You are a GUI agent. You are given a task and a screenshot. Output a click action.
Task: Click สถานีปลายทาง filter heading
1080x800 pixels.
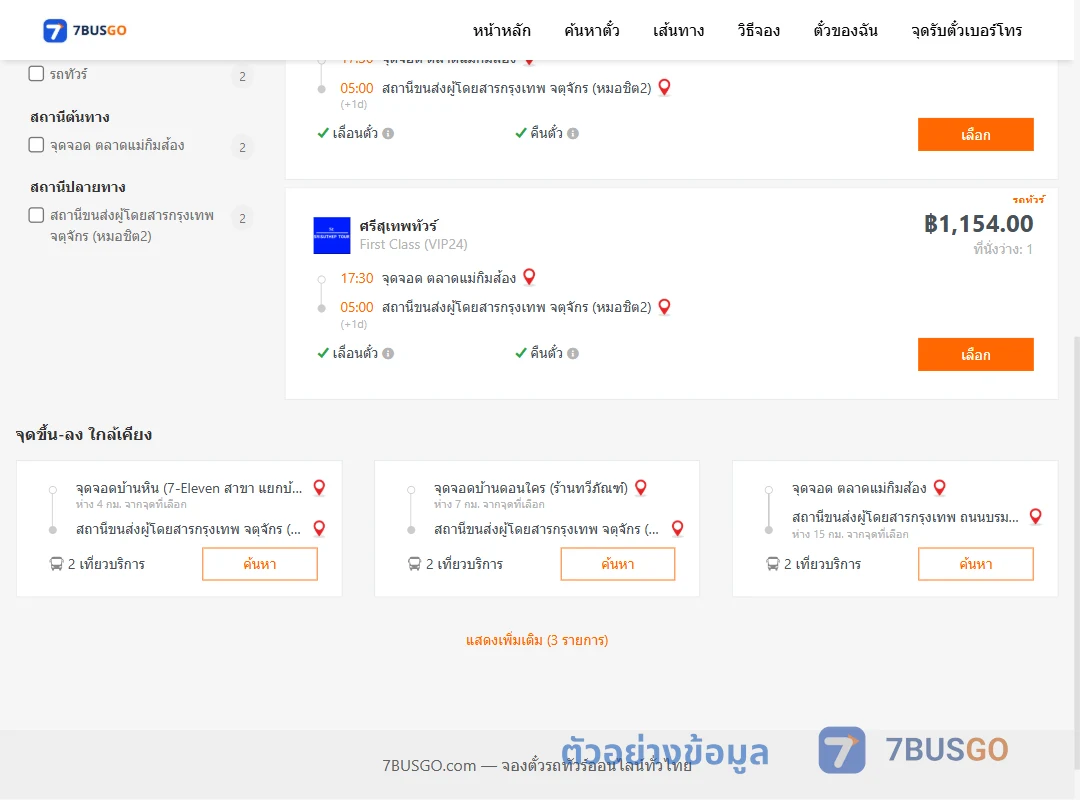click(78, 187)
